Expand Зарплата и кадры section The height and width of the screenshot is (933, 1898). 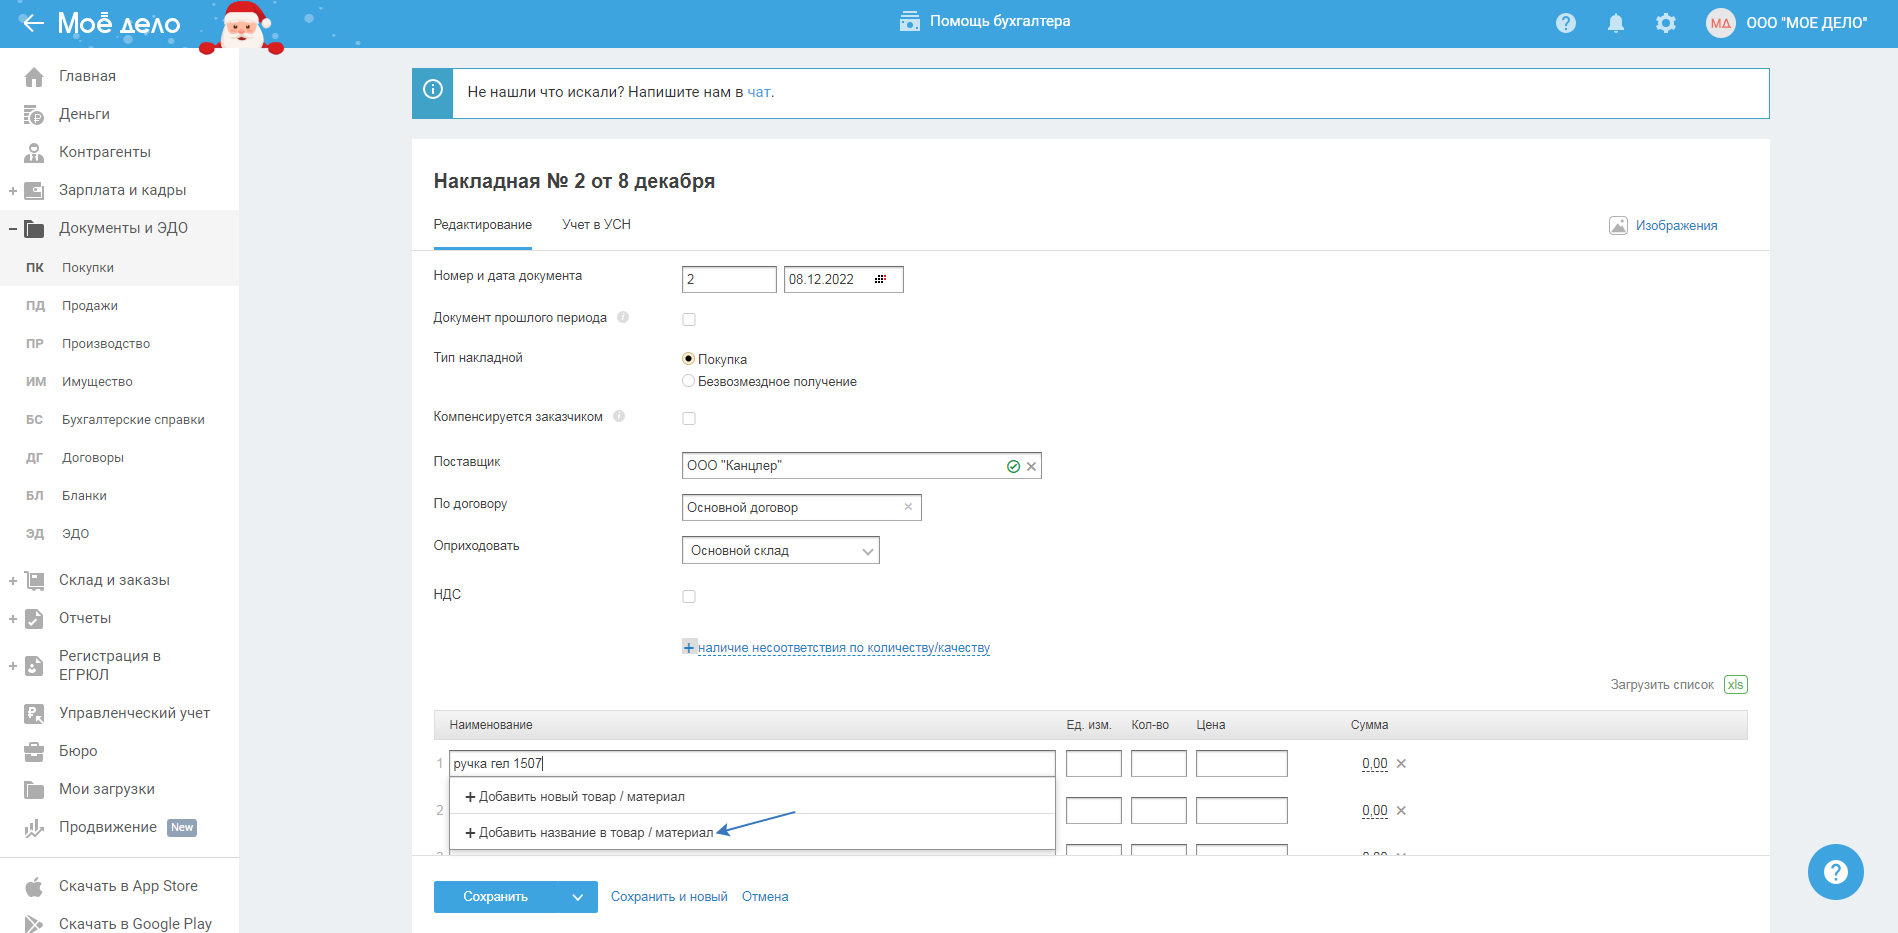pos(13,191)
